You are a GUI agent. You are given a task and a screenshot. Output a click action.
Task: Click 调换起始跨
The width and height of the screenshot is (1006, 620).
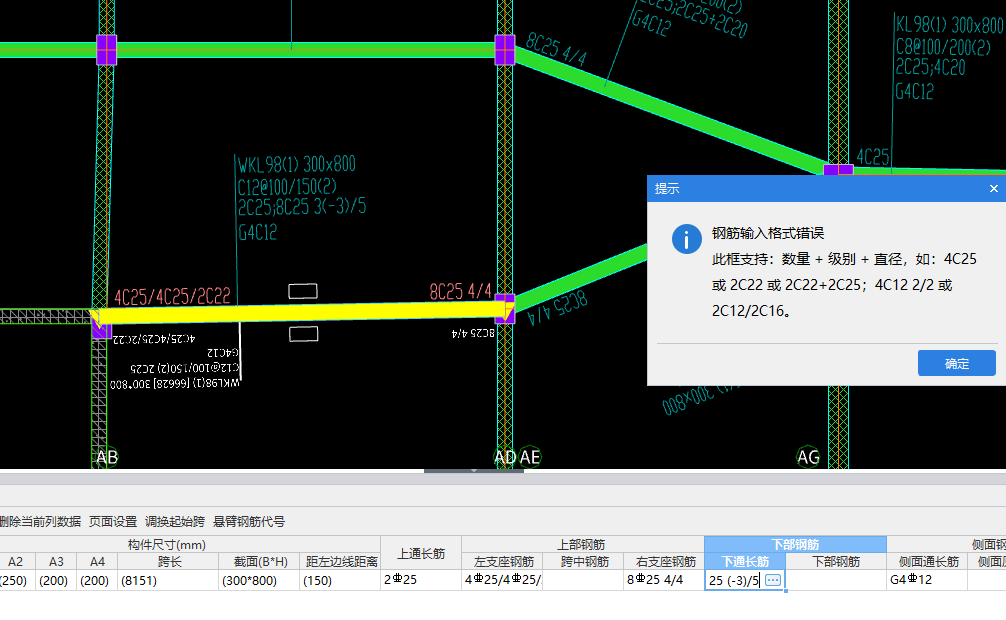[175, 521]
